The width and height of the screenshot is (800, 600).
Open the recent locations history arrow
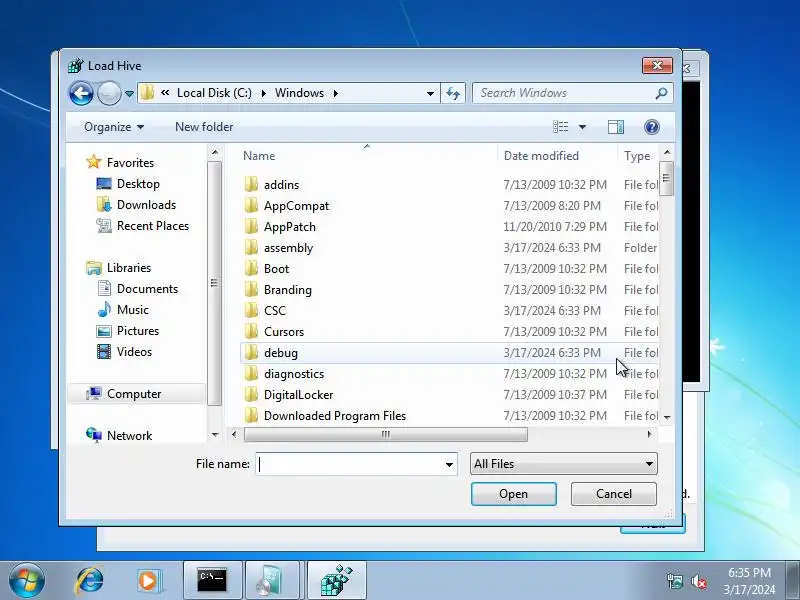click(130, 94)
